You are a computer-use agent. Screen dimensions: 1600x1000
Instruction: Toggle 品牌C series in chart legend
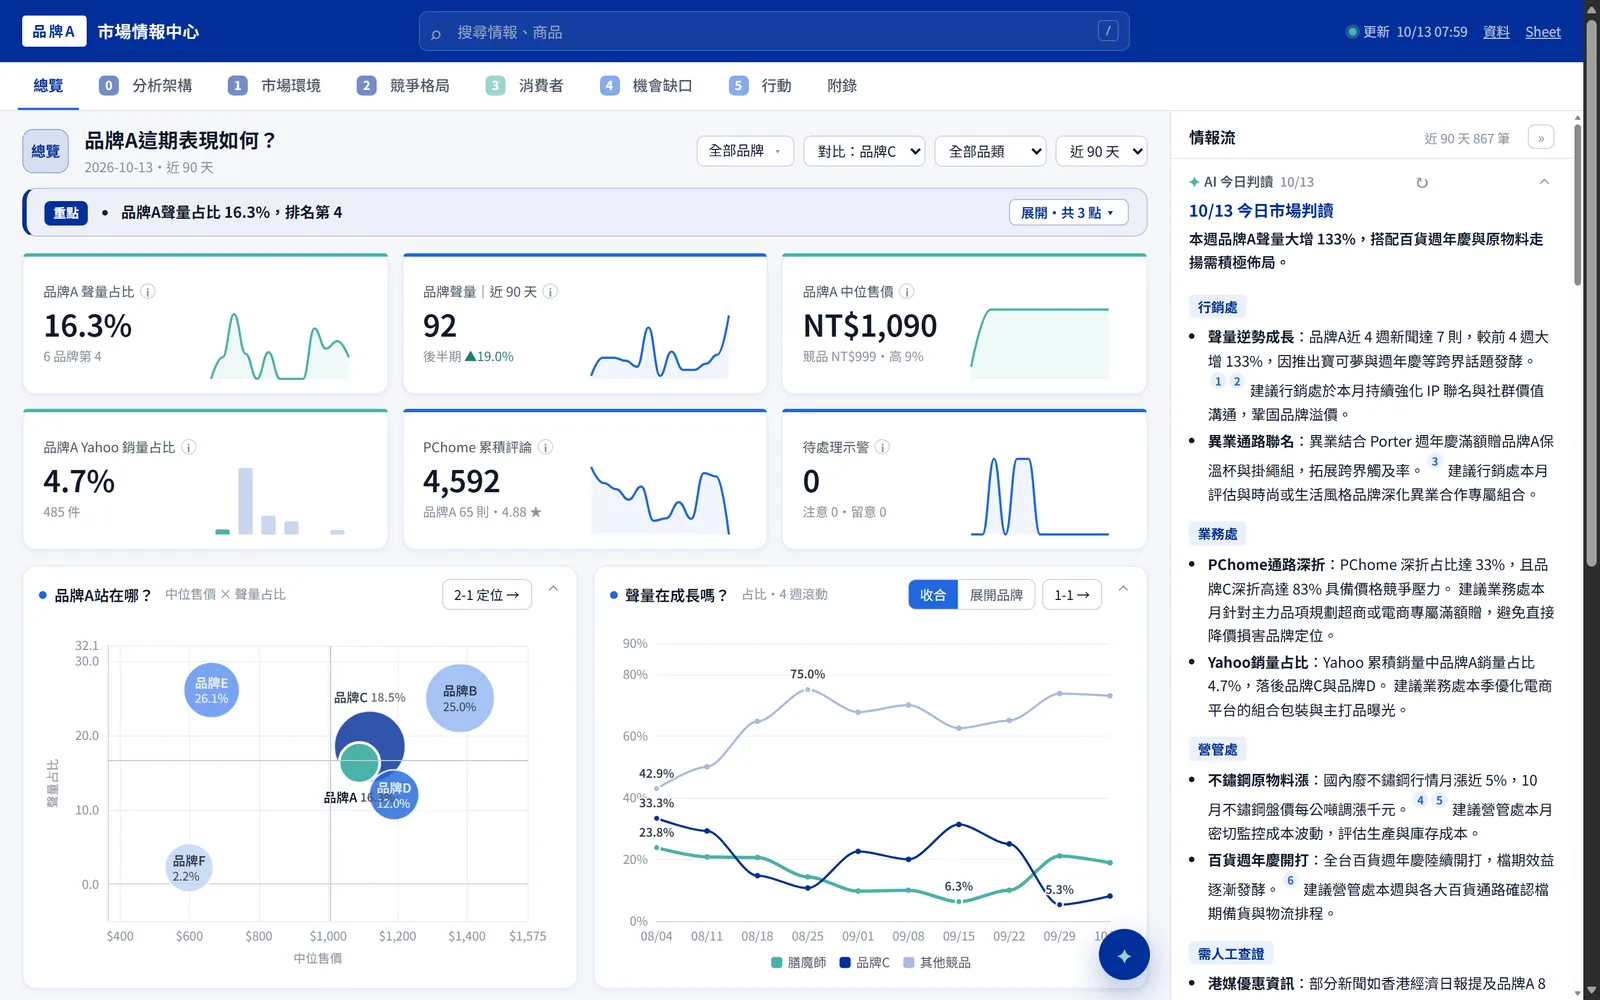[x=864, y=962]
